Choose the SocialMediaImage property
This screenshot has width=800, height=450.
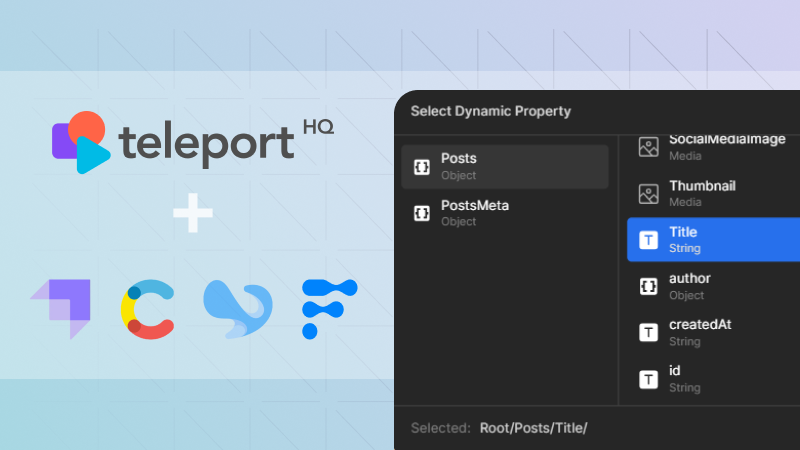tap(713, 147)
